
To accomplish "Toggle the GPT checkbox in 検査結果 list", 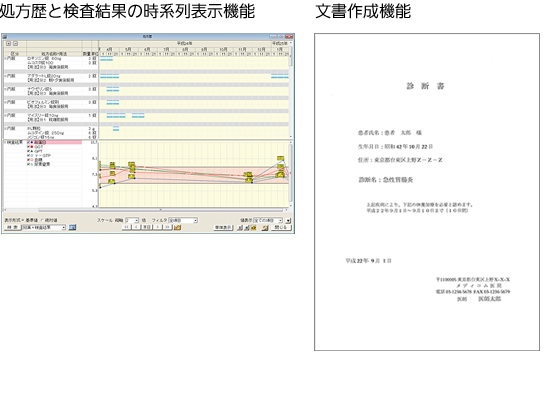I will (x=28, y=151).
